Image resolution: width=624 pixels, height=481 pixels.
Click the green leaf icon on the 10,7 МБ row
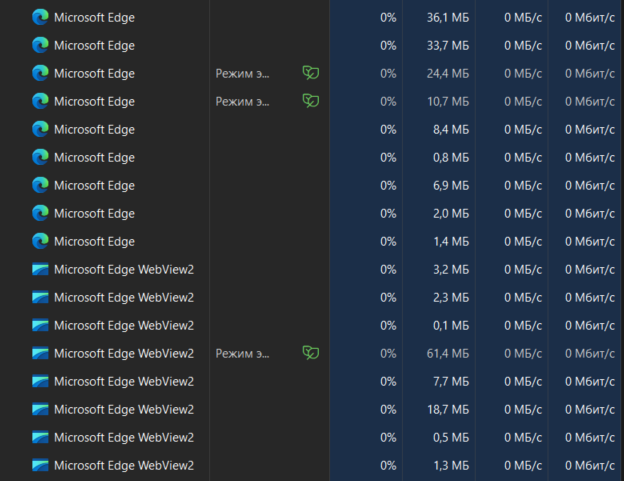(311, 101)
